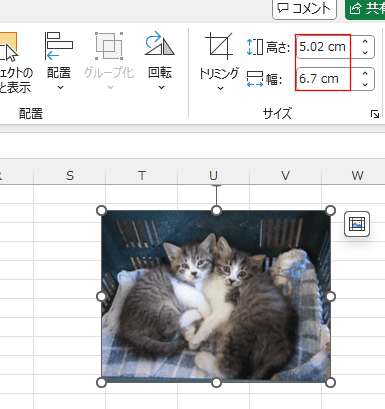Decrease height with the down stepper arrow
Viewport: 385px width, 409px height.
click(x=365, y=52)
